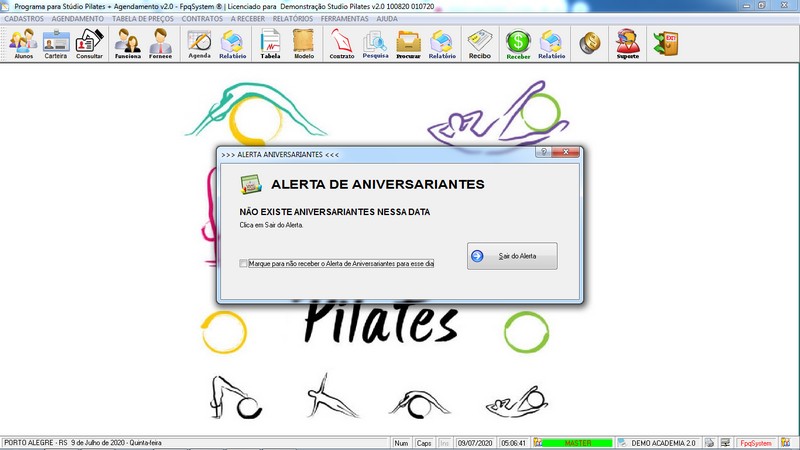Open the A RECEBER menu

pyautogui.click(x=247, y=18)
